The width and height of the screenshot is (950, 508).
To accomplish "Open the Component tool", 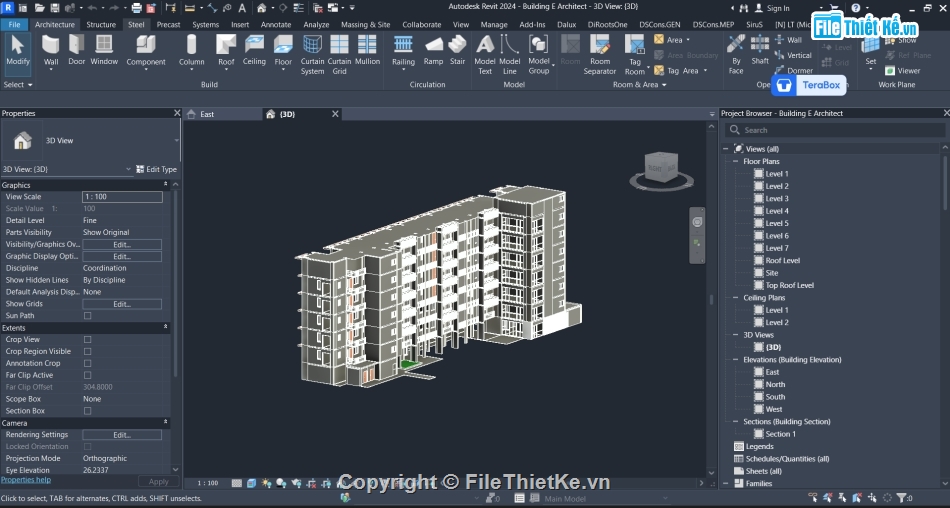I will pyautogui.click(x=146, y=51).
